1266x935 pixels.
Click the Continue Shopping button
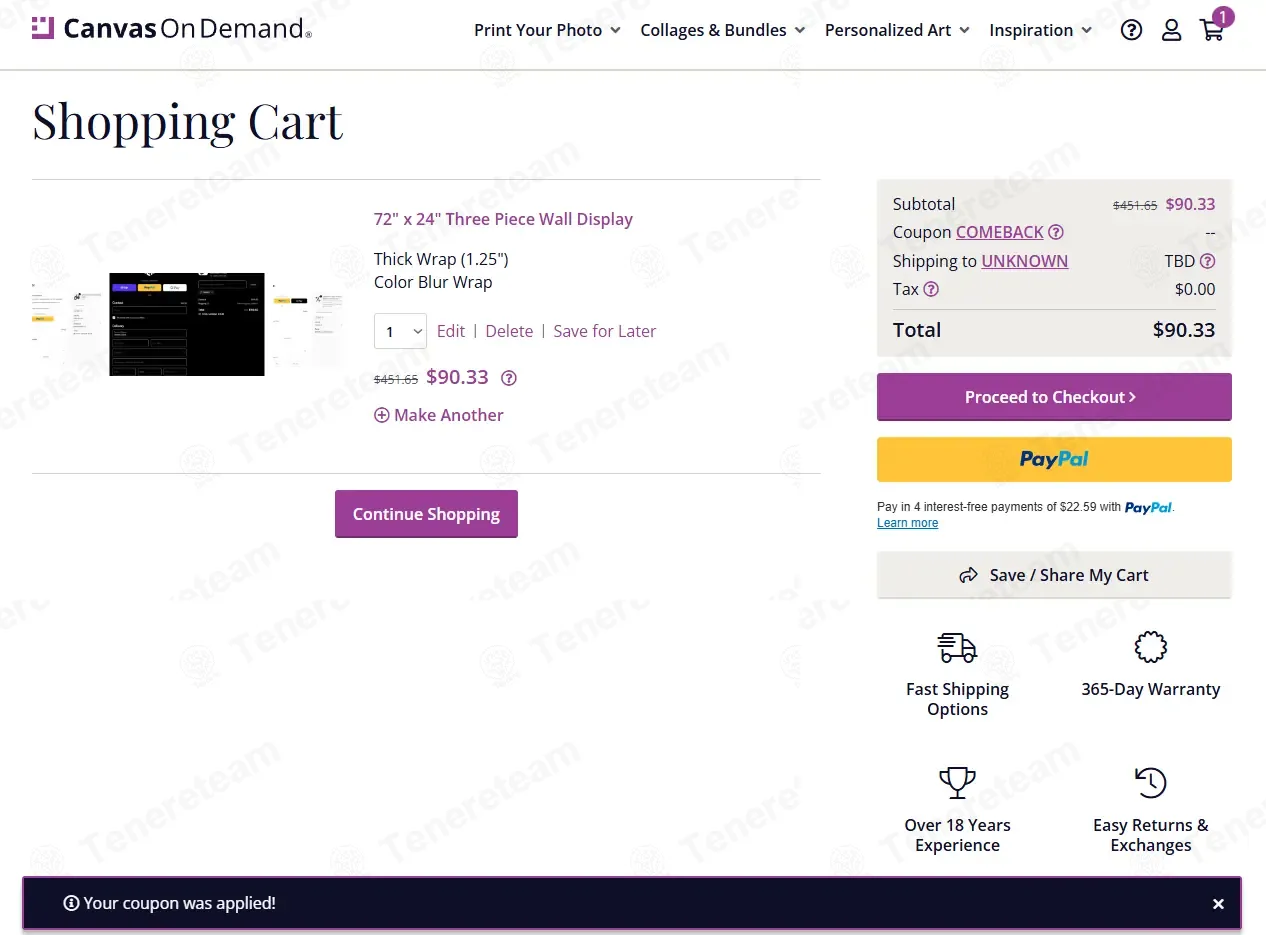tap(426, 514)
